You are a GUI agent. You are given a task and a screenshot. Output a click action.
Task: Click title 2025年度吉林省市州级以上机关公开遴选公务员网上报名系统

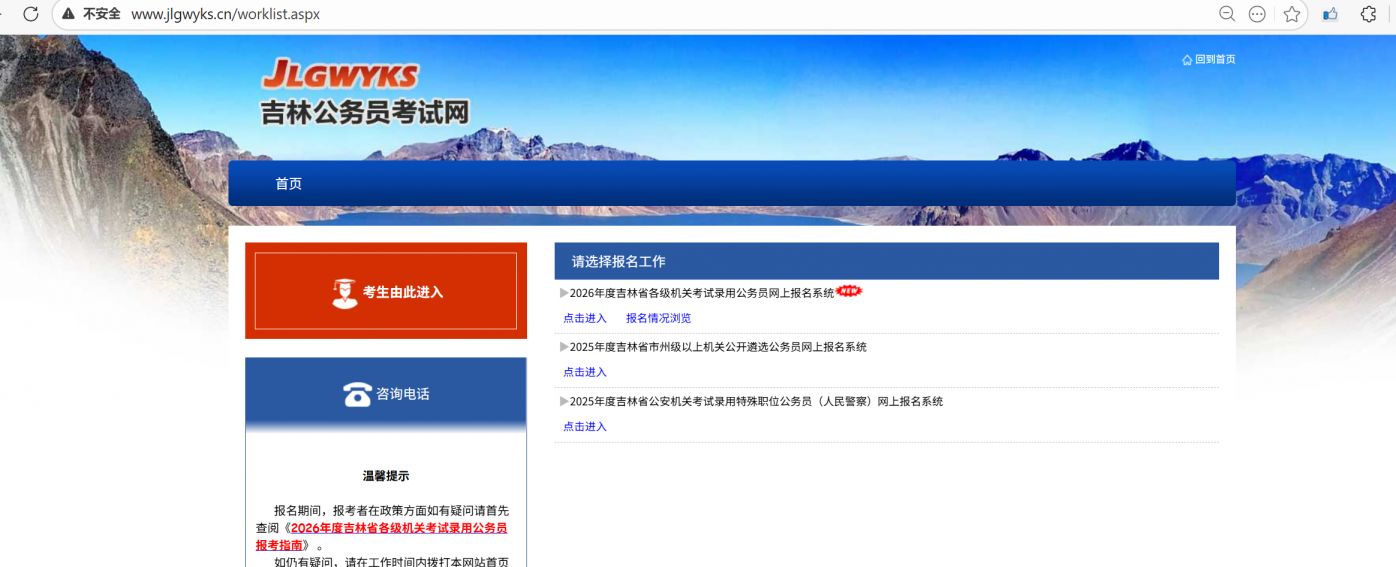[718, 347]
